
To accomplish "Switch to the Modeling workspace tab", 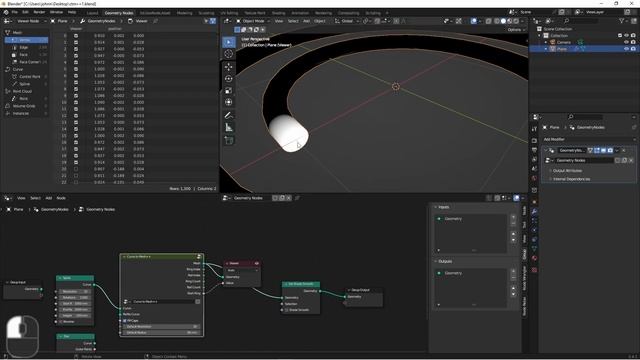I will (184, 13).
